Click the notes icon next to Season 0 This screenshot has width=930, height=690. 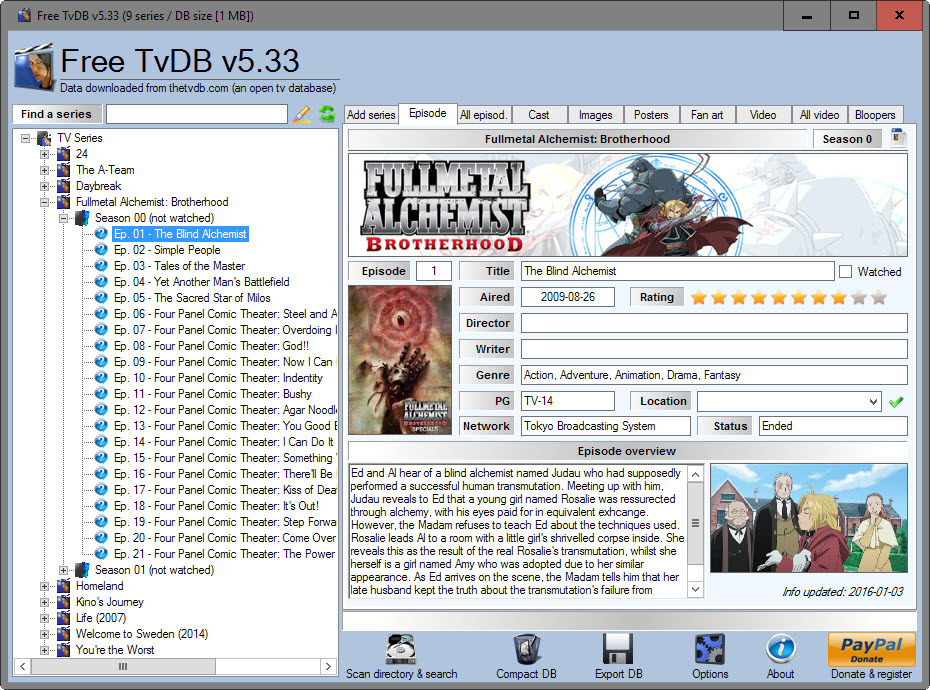899,138
